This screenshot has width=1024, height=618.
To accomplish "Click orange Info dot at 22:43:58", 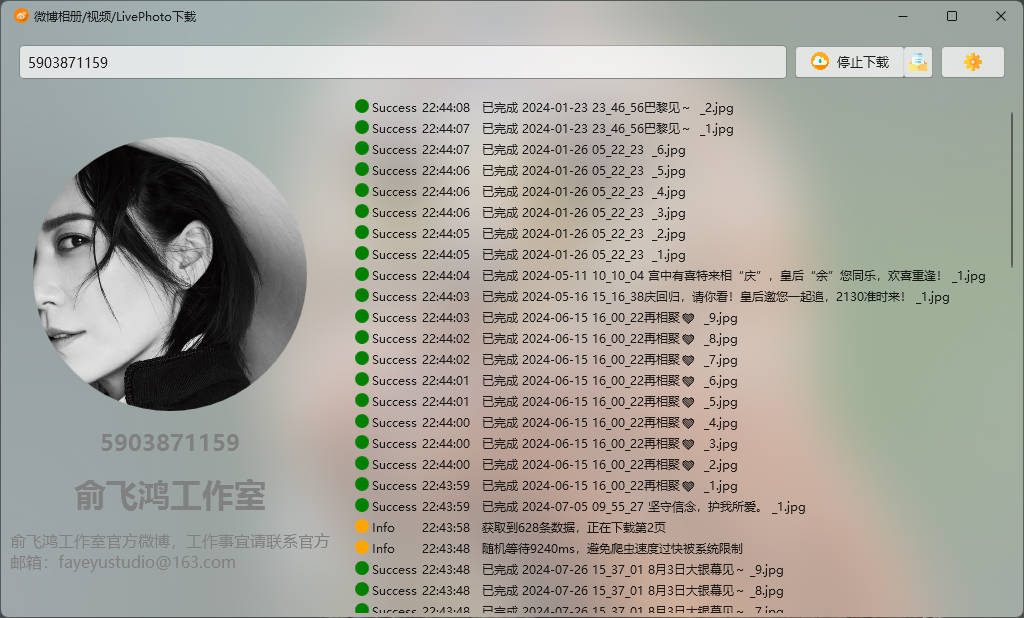I will (x=362, y=526).
